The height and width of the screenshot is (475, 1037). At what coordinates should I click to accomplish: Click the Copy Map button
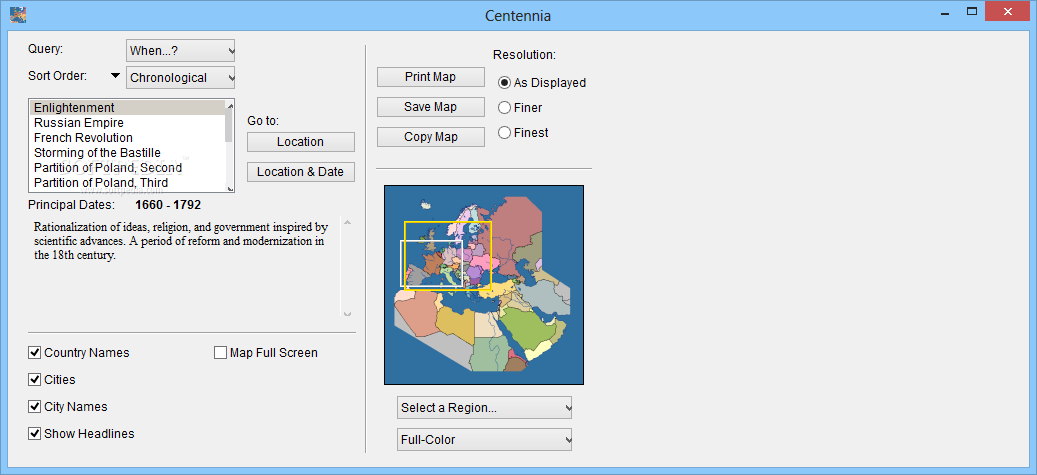(431, 137)
